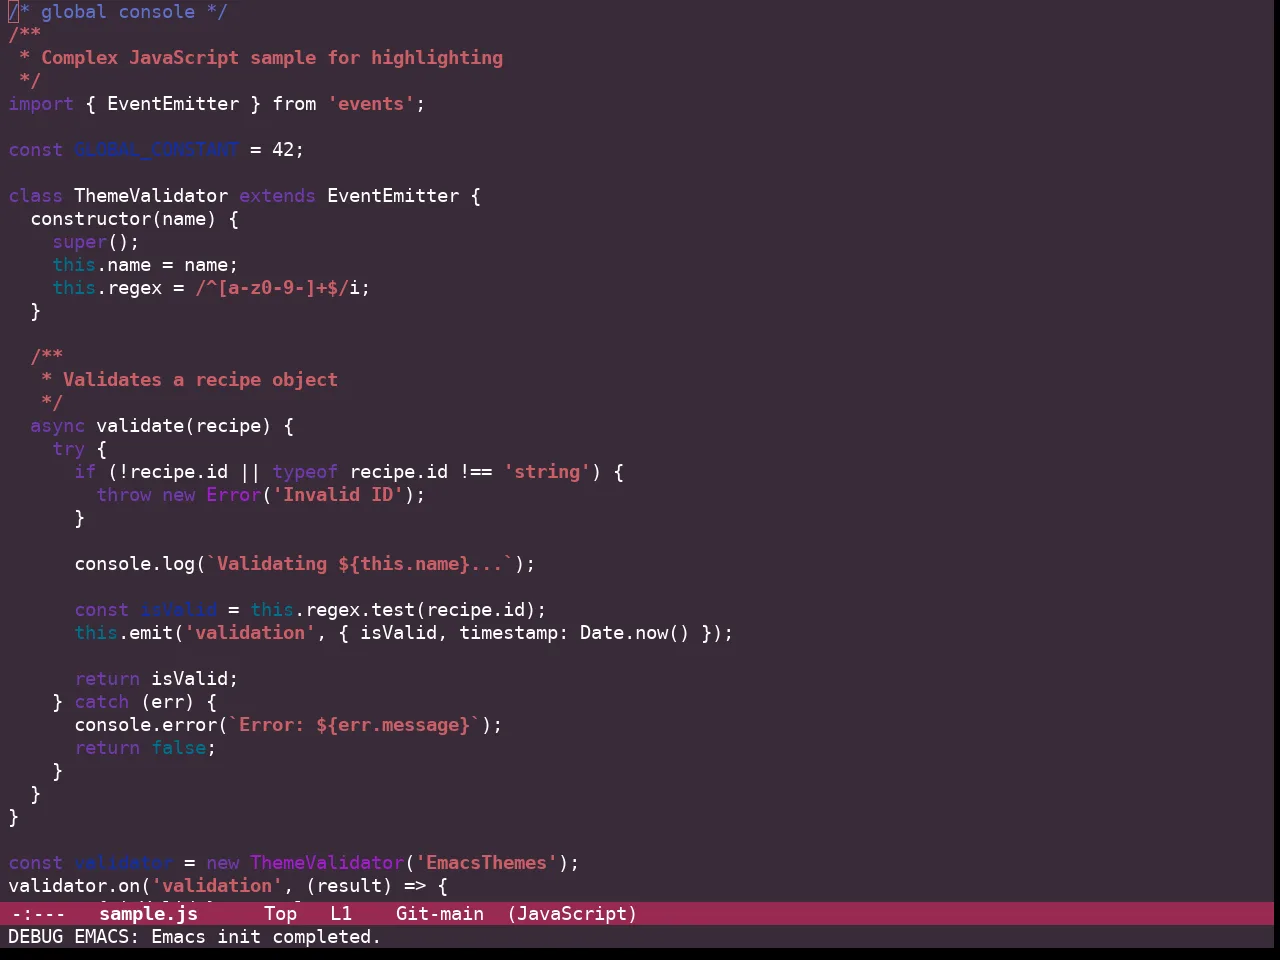The image size is (1280, 960).
Task: Click the echo area message 'Emacs init completed.'
Action: (x=266, y=937)
